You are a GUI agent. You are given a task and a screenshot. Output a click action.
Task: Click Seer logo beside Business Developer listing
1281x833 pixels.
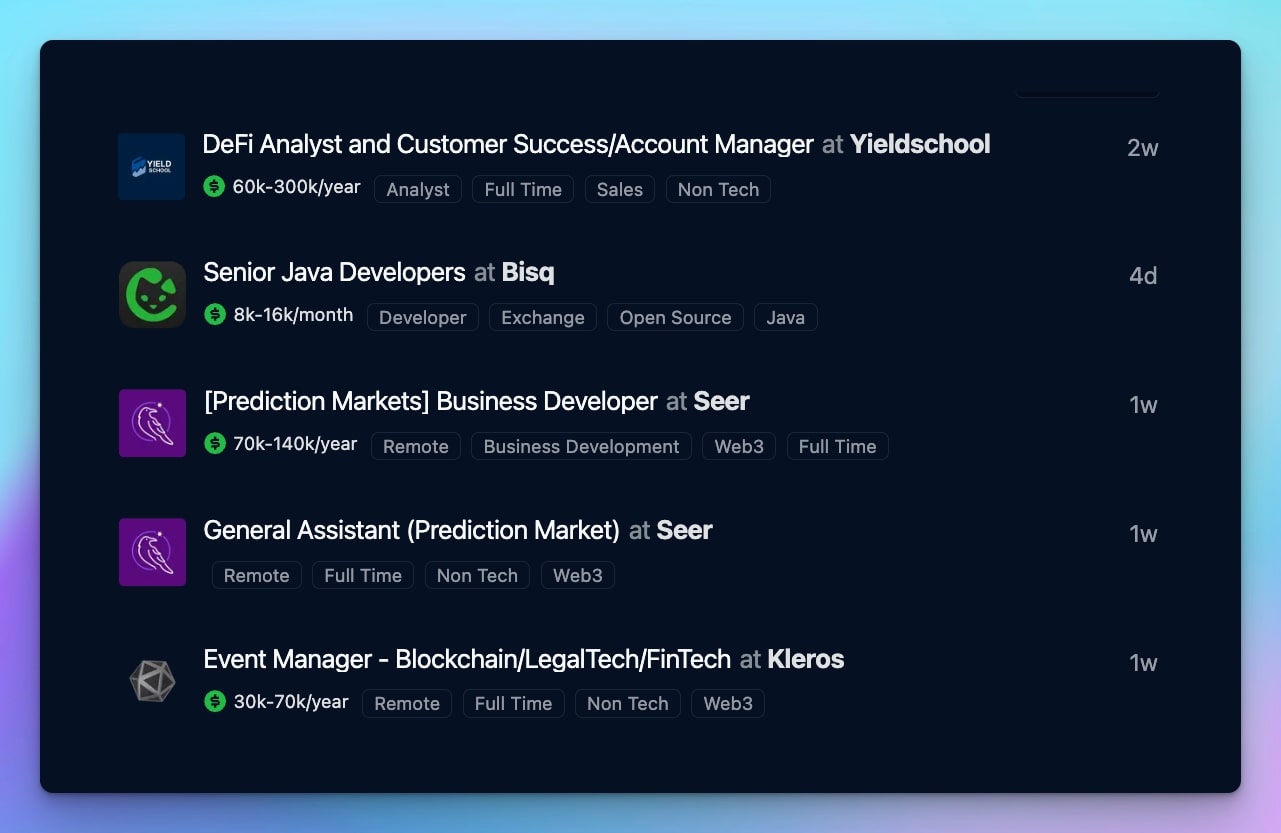[152, 423]
